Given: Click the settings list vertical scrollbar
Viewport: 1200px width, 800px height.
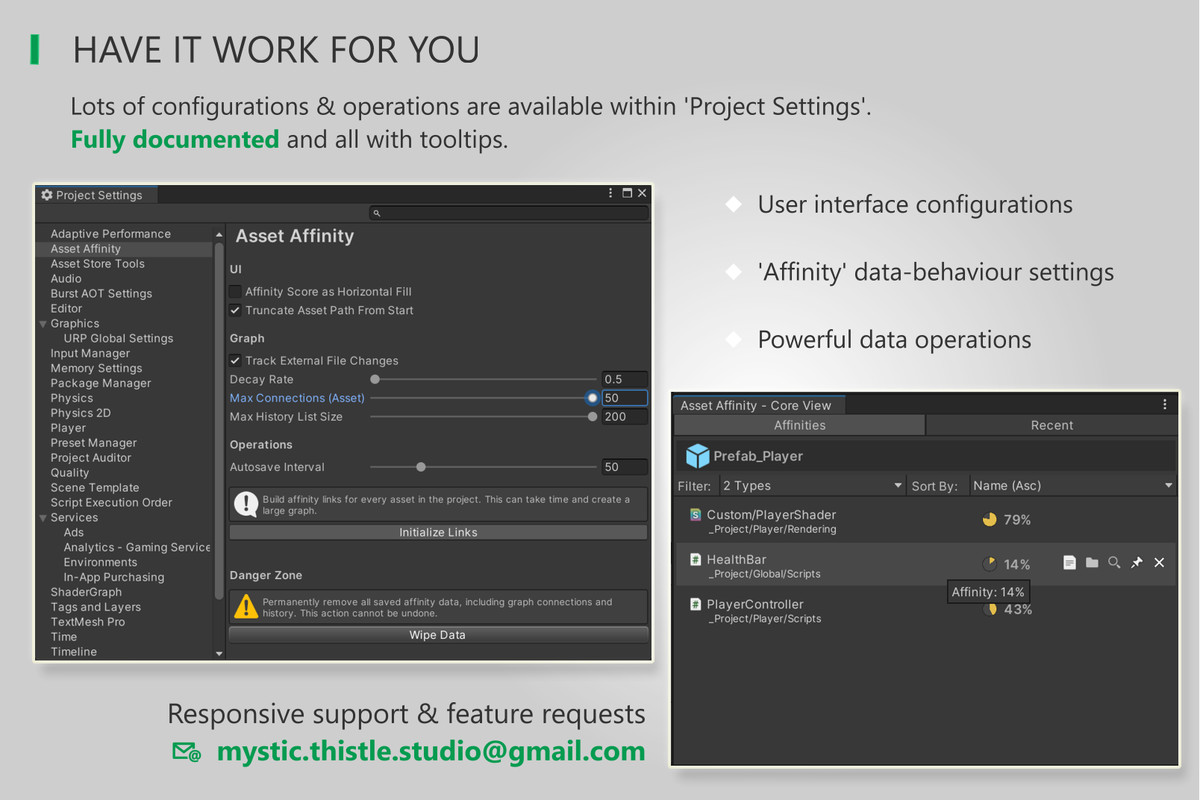Looking at the screenshot, I should point(219,420).
